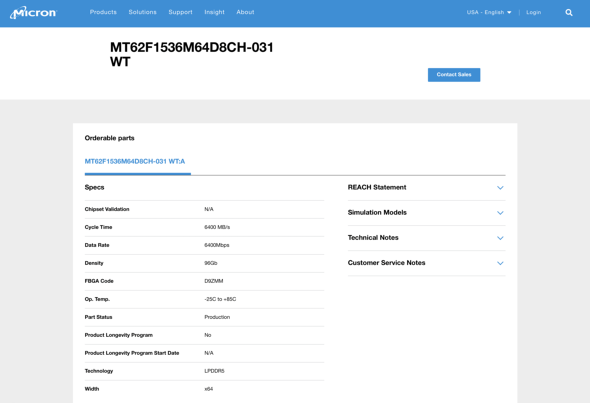Click the Technical Notes heading
Screen dimensions: 590x403
[x=373, y=238]
